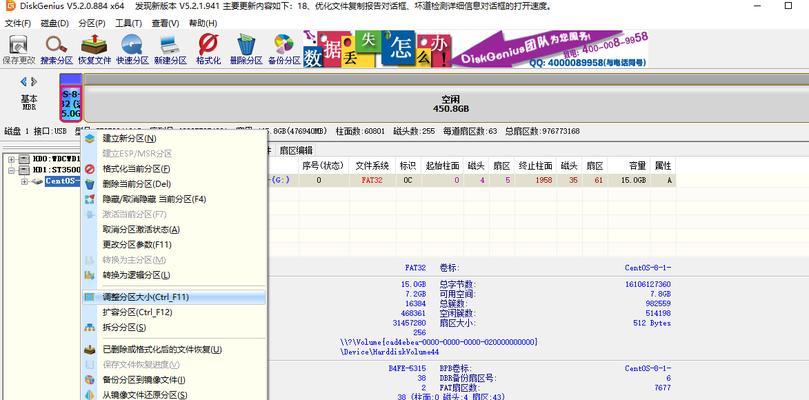
Task: Click the icon beside 拆分分区(S)
Action: 90,328
